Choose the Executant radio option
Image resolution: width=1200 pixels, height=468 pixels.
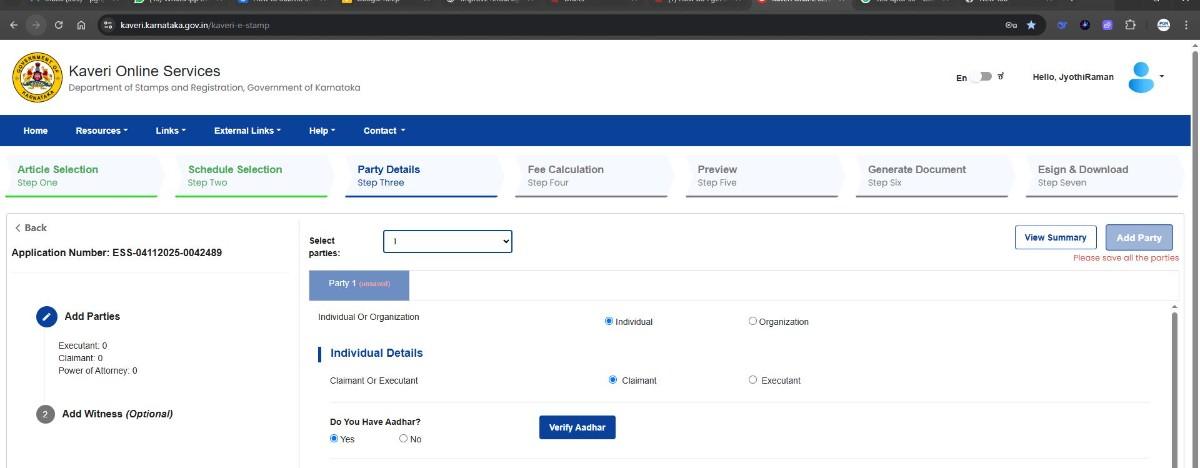753,380
